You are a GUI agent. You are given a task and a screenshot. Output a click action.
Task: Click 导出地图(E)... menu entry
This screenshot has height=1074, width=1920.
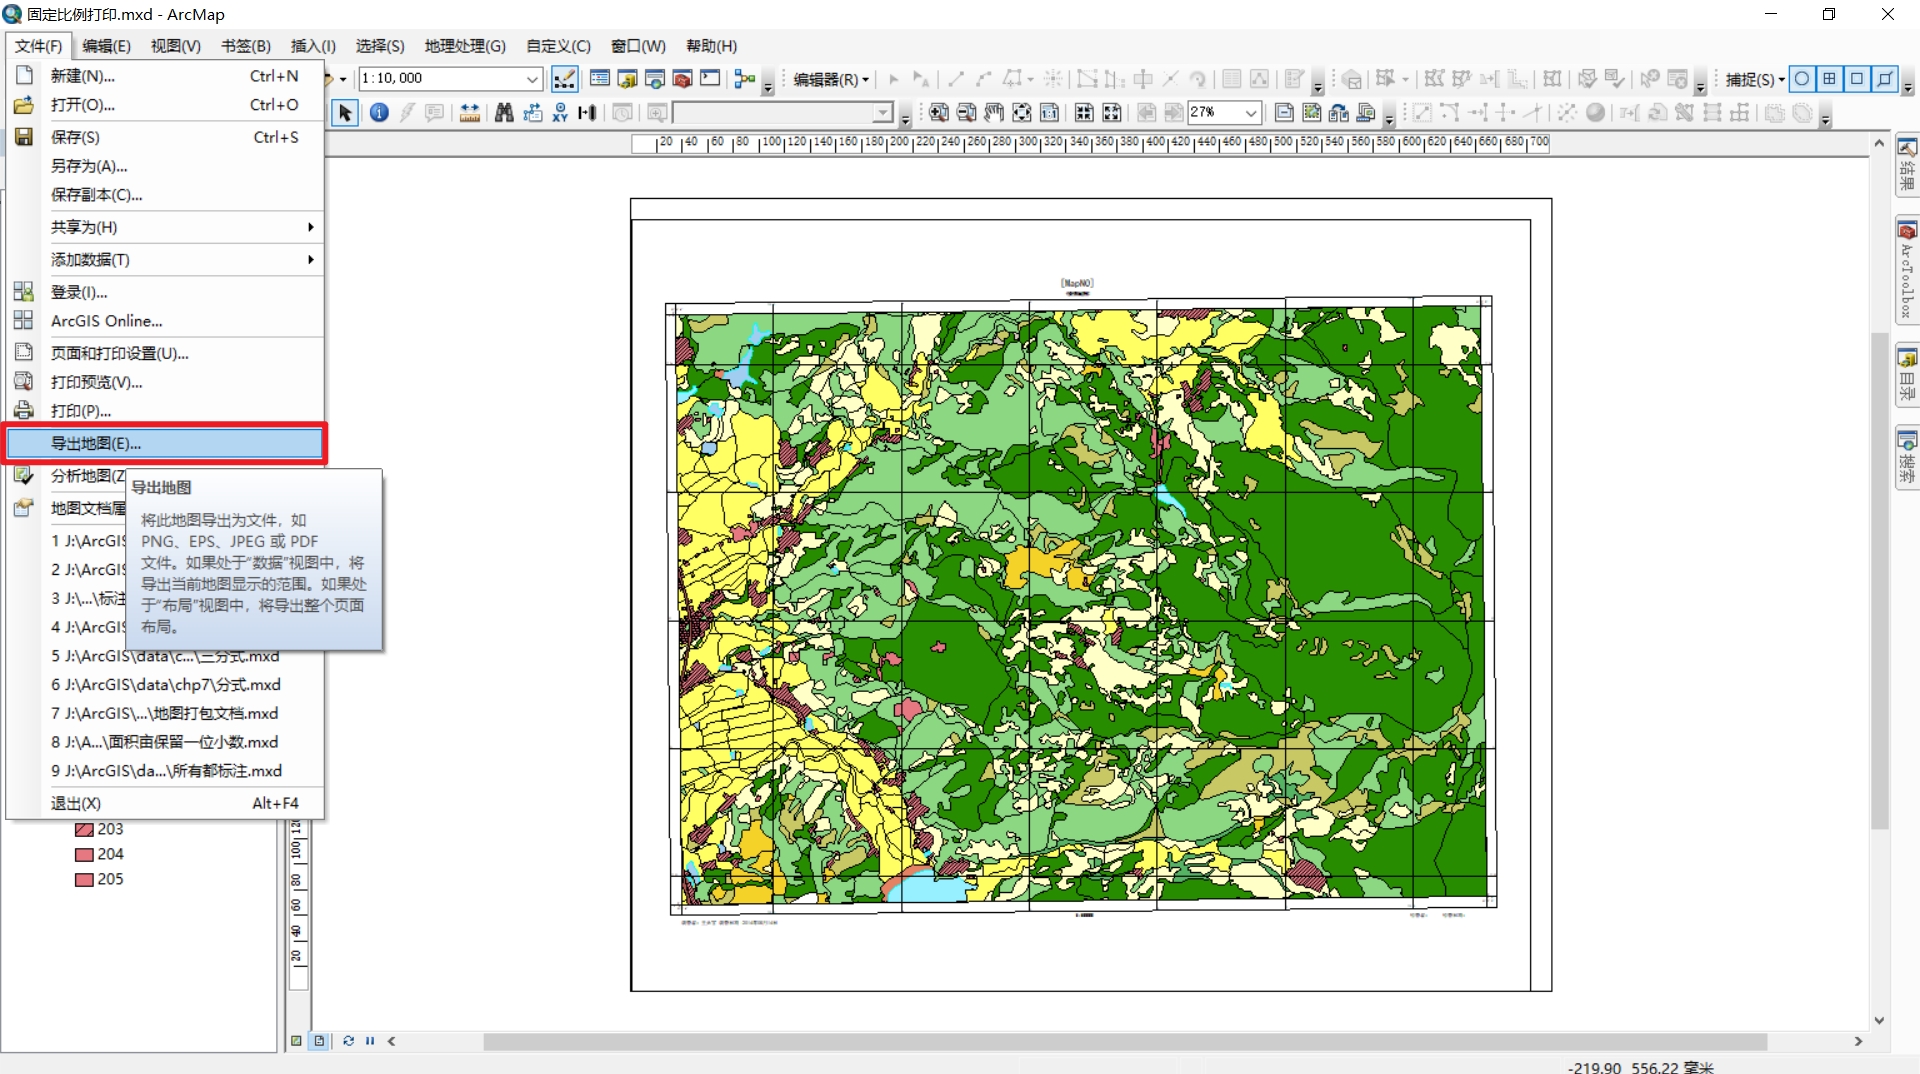(x=165, y=443)
